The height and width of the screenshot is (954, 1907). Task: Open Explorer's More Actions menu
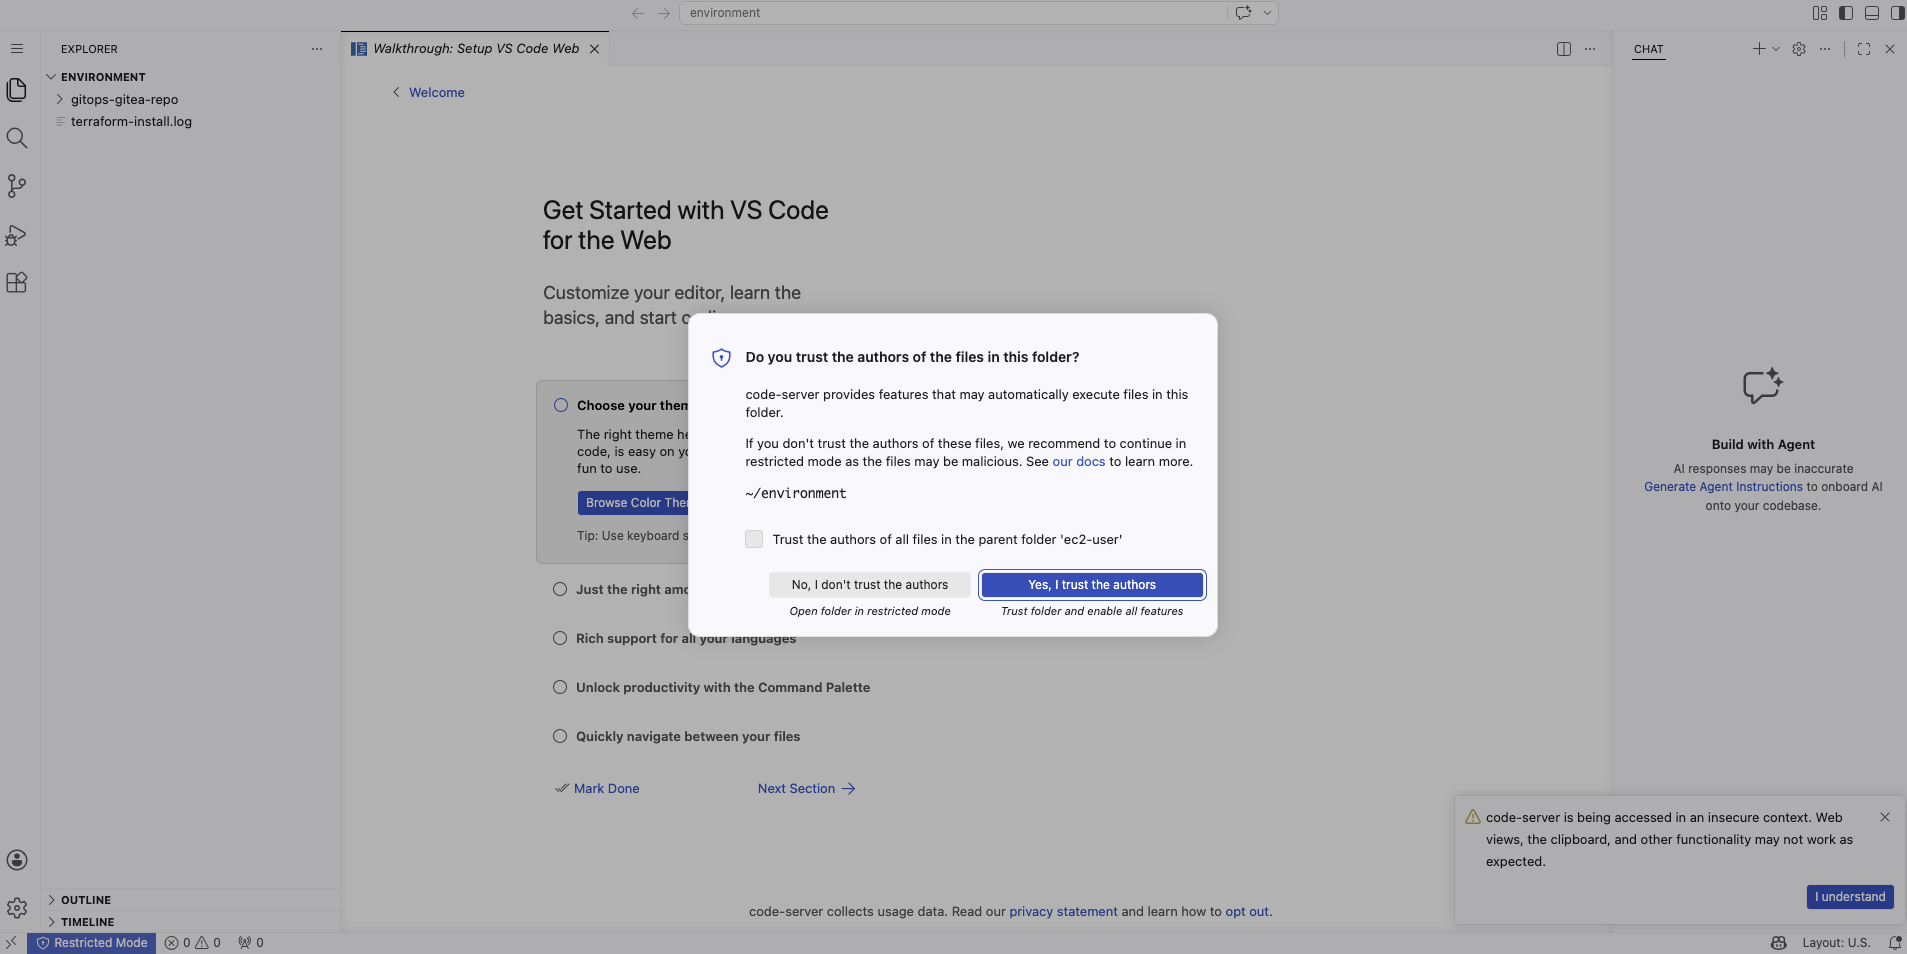coord(317,48)
